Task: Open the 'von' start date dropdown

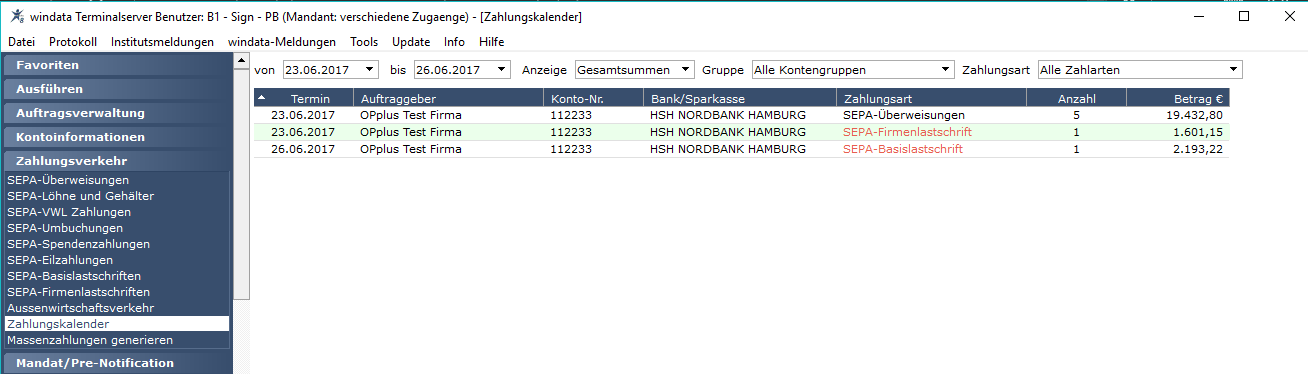Action: click(371, 69)
